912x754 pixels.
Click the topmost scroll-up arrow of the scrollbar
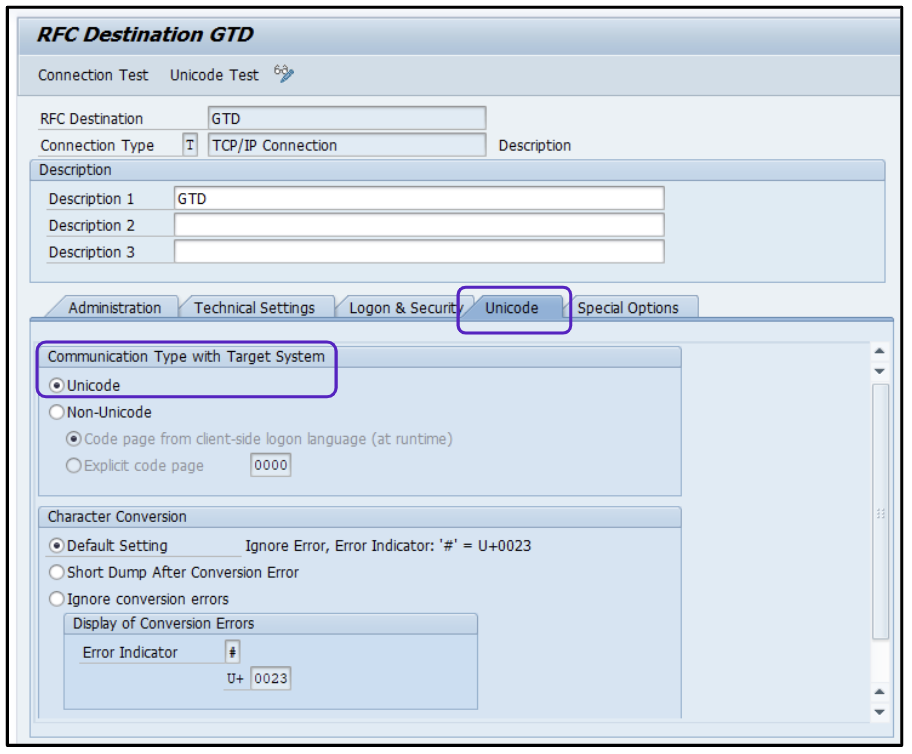click(x=880, y=351)
